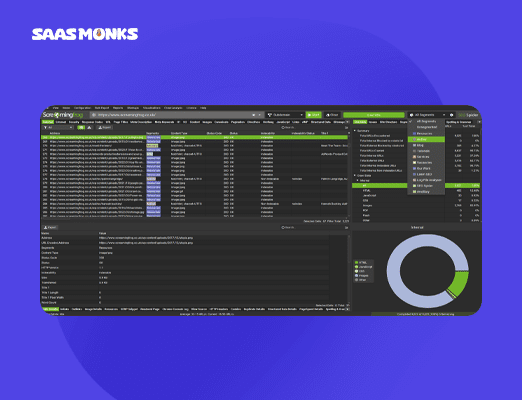Open segment settings gear icon
Screen dimensions: 522x400
coord(452,115)
